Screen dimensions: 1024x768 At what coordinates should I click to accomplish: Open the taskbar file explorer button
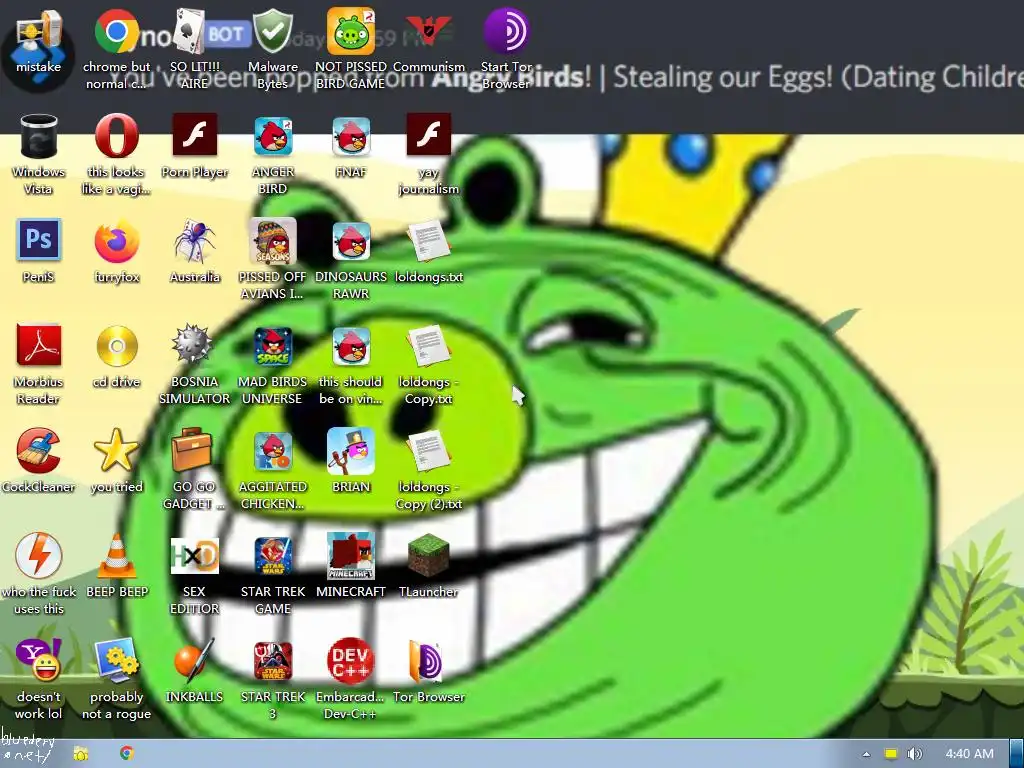81,754
